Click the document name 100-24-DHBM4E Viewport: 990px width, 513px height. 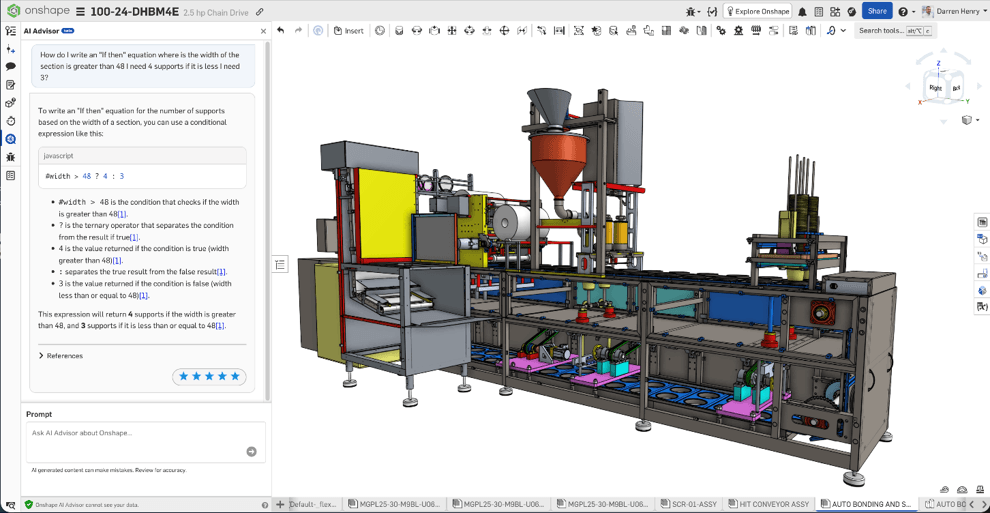[134, 11]
